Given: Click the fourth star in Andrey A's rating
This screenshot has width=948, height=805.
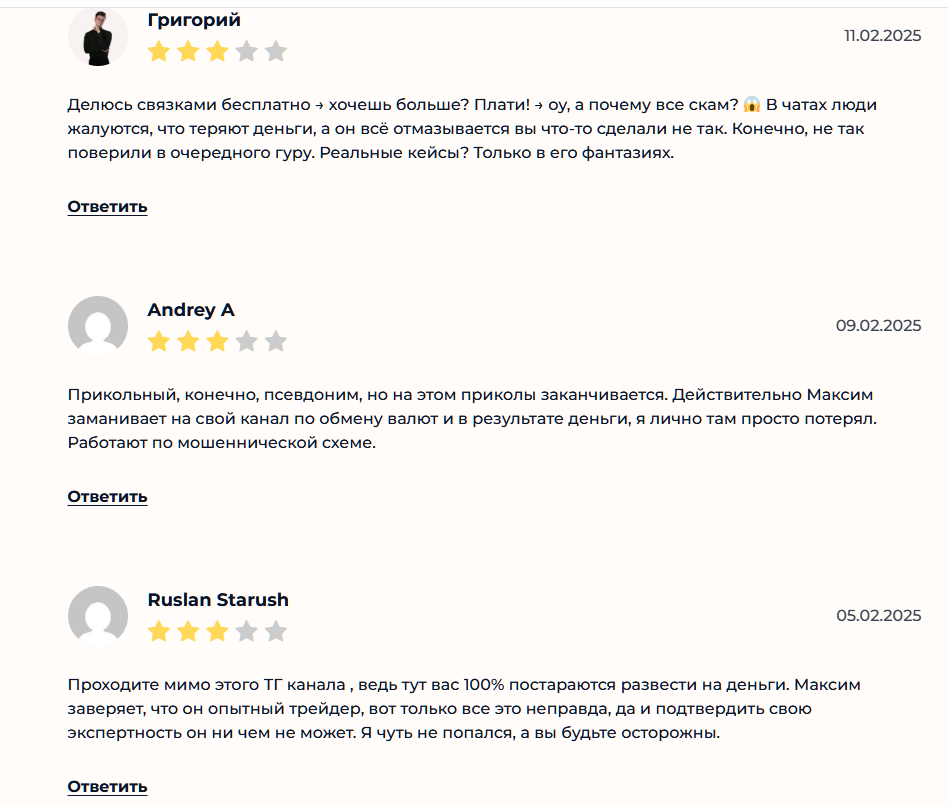Looking at the screenshot, I should click(x=247, y=342).
